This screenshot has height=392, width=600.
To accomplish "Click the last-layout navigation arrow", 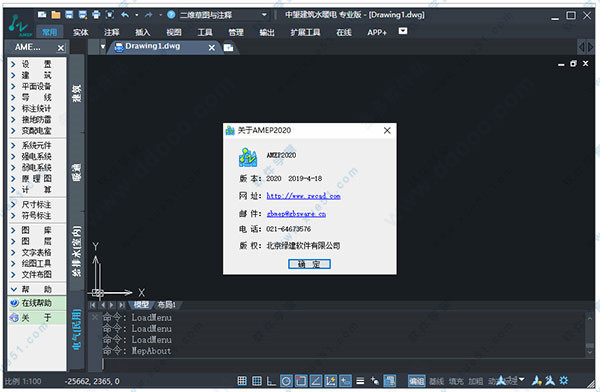I will (121, 305).
